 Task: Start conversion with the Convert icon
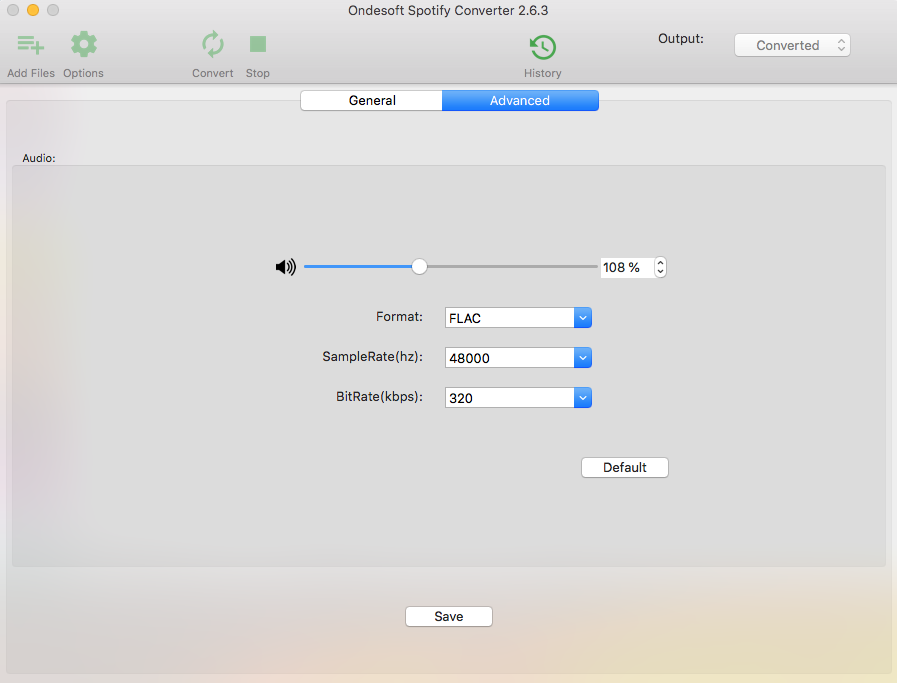click(213, 45)
